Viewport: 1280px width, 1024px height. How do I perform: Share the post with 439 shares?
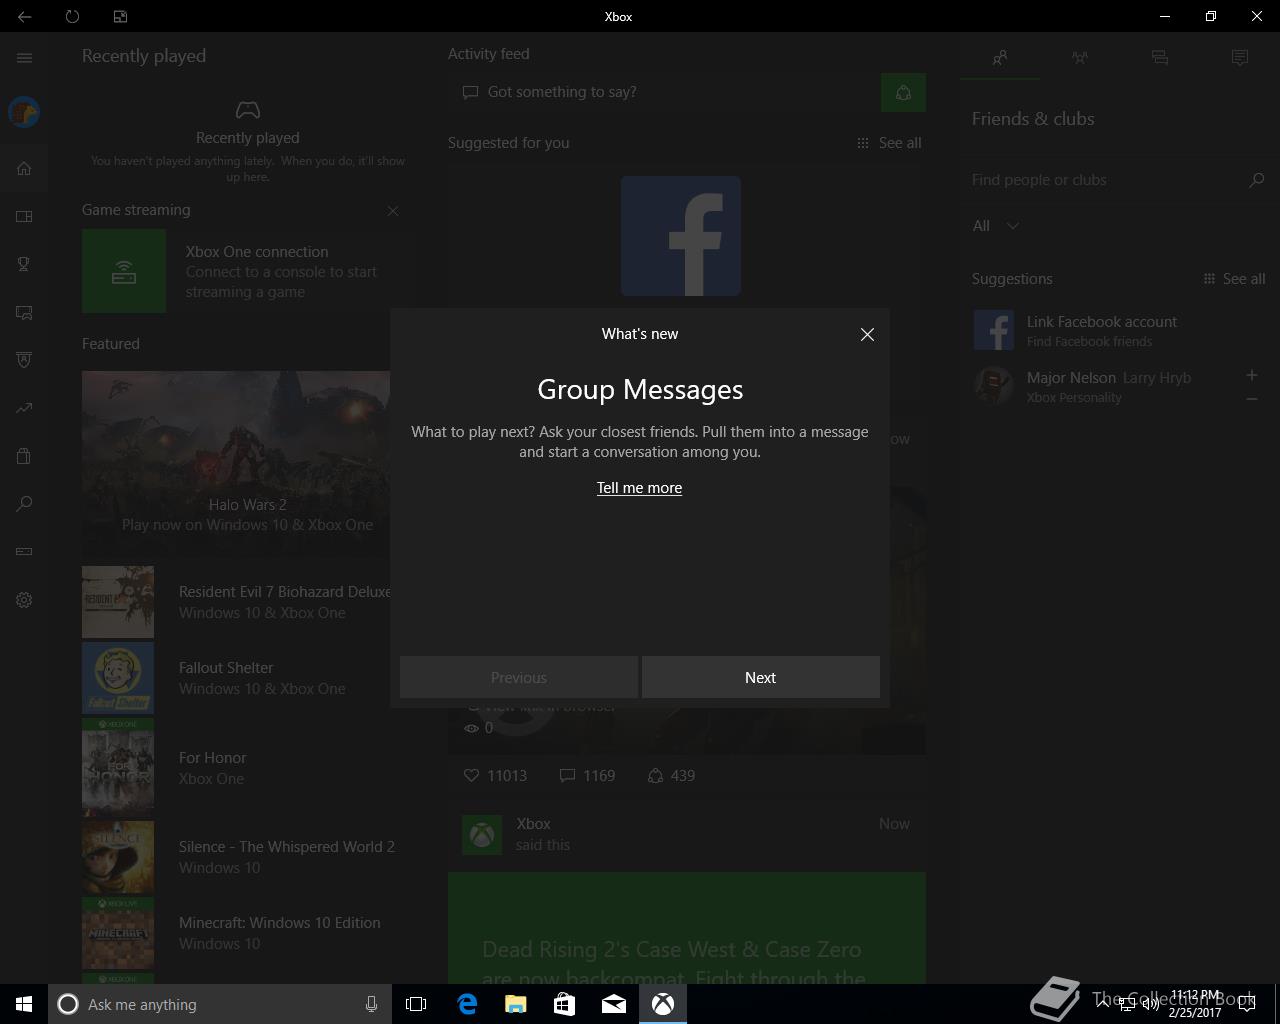[671, 776]
